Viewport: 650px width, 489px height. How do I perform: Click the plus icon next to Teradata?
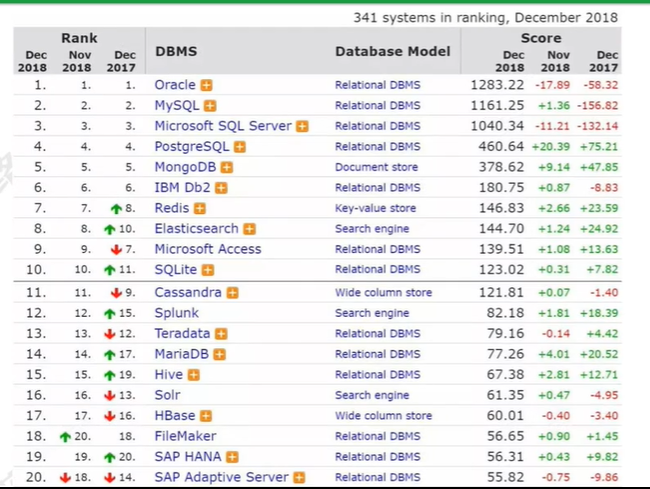click(x=221, y=334)
